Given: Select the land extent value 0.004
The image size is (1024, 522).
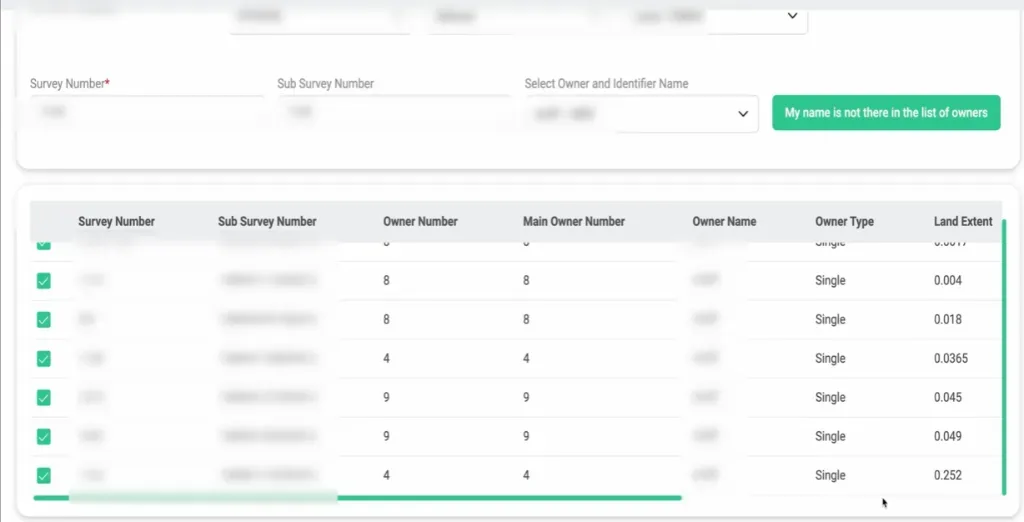Looking at the screenshot, I should (948, 280).
